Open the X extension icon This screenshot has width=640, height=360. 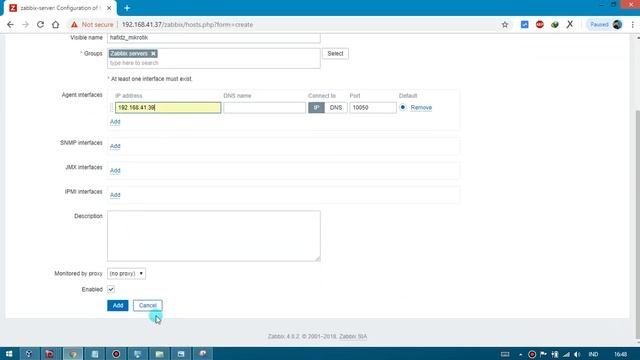point(570,24)
